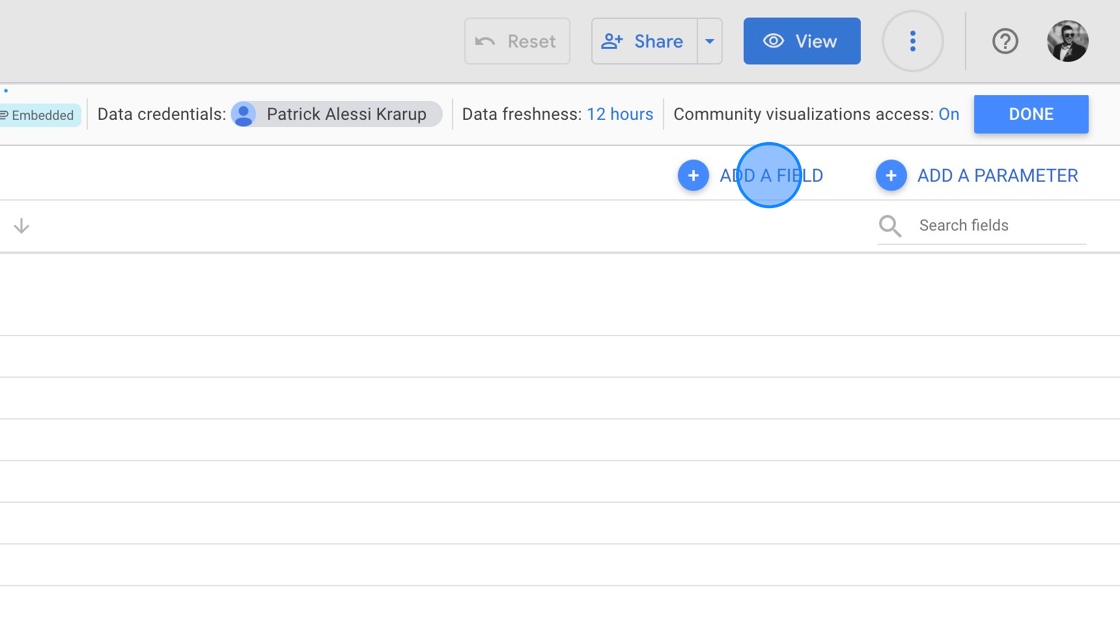The image size is (1120, 626).
Task: Click the person-add icon in Share
Action: [612, 41]
